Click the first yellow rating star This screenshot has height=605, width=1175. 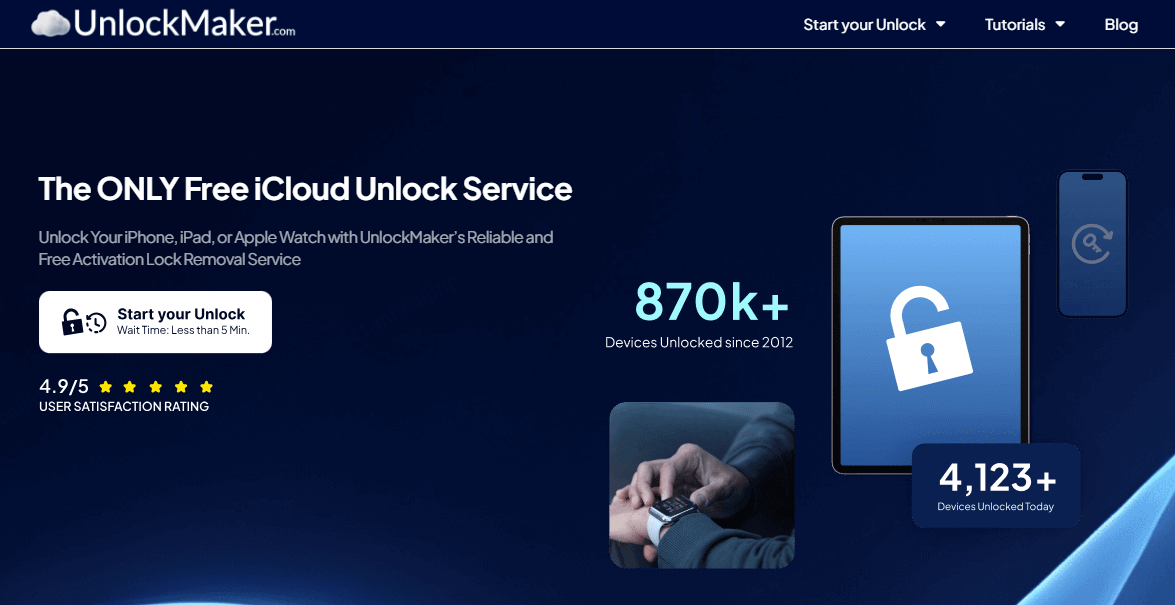(x=106, y=387)
